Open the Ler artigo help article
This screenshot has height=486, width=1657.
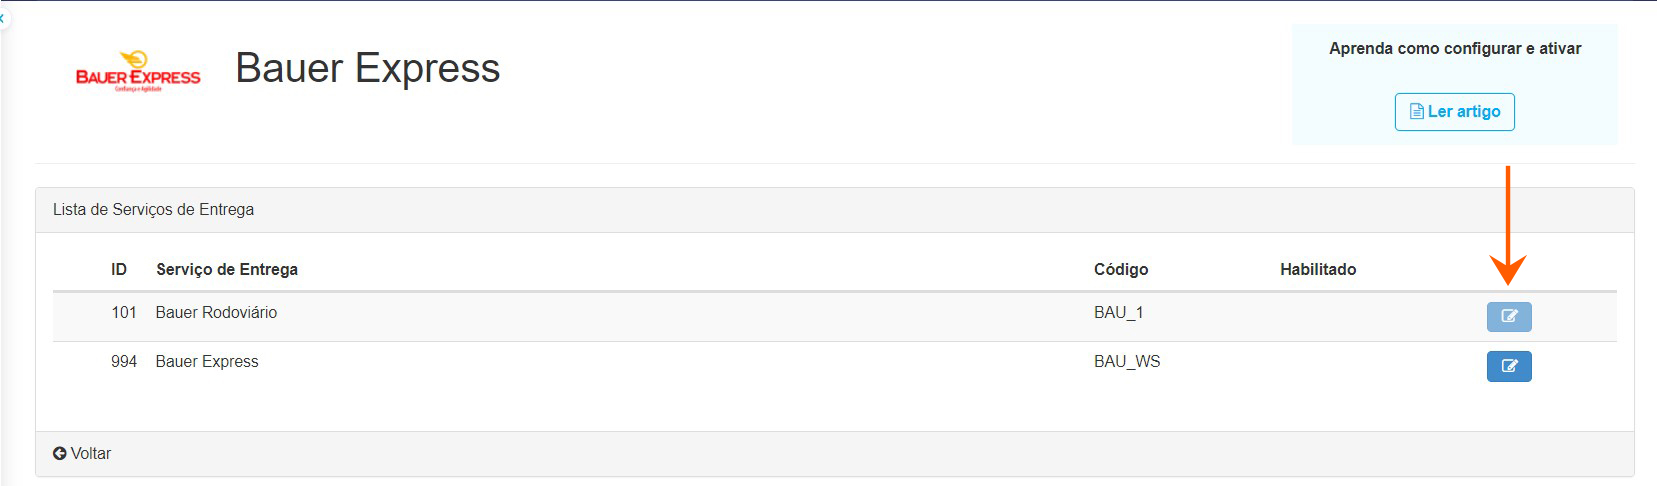(1455, 112)
